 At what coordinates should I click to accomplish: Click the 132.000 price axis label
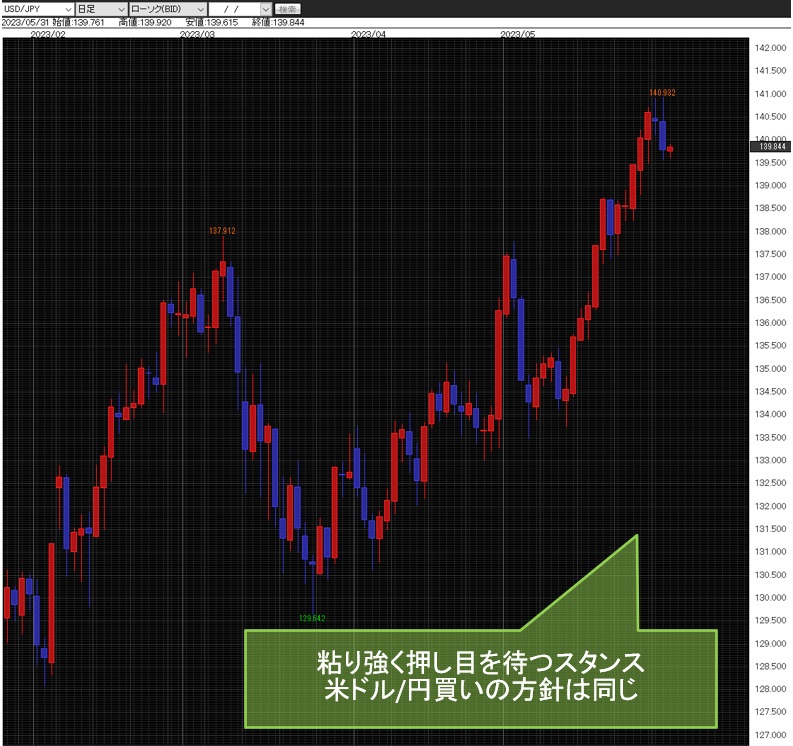pyautogui.click(x=770, y=506)
